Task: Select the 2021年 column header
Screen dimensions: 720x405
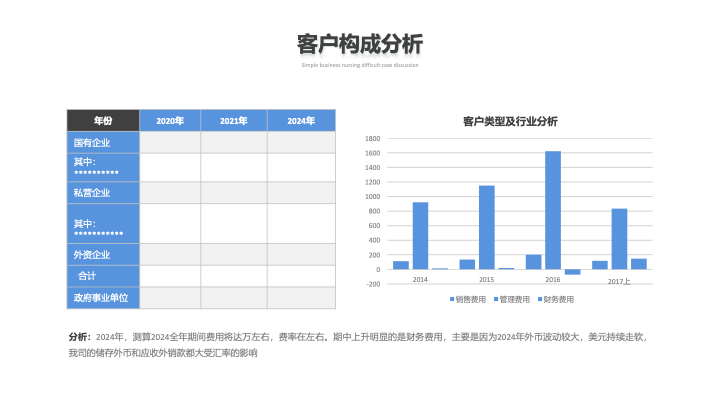Action: tap(234, 120)
